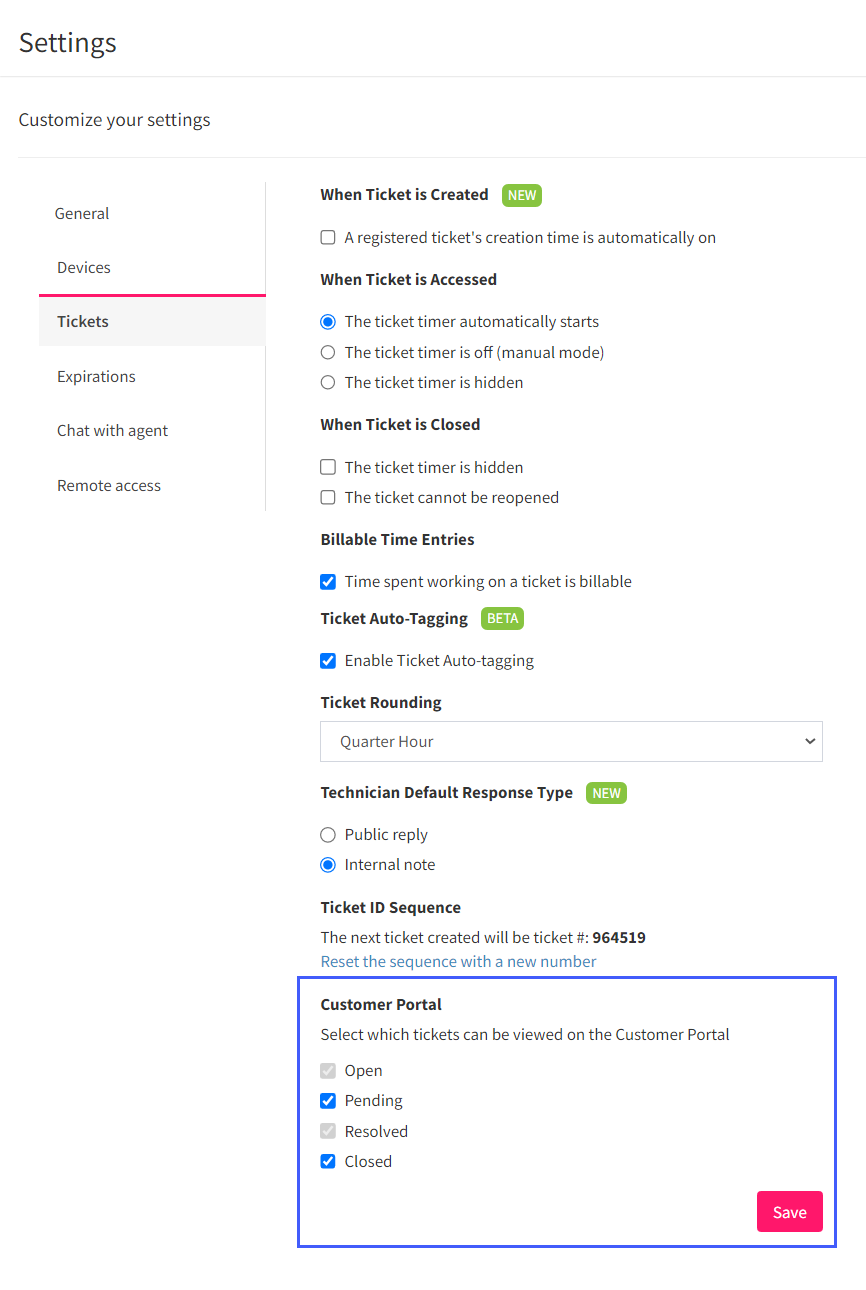Disable Ticket Auto-tagging checkbox
Image resolution: width=866 pixels, height=1290 pixels.
[x=327, y=660]
